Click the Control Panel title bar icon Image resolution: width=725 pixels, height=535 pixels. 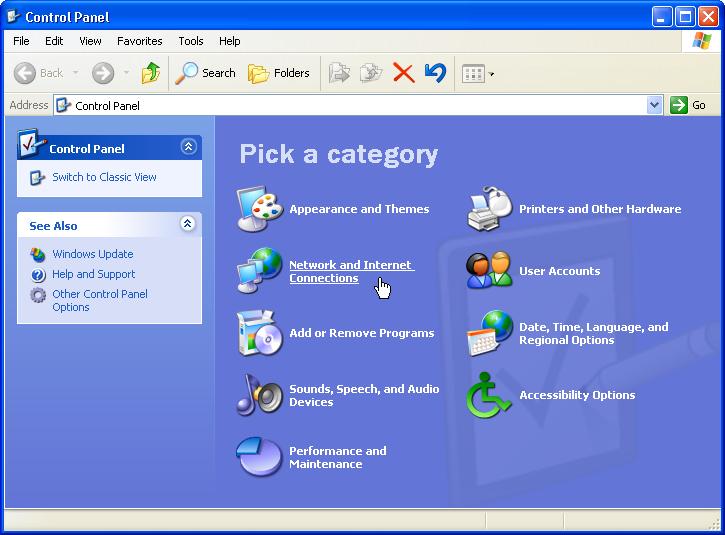tap(14, 17)
